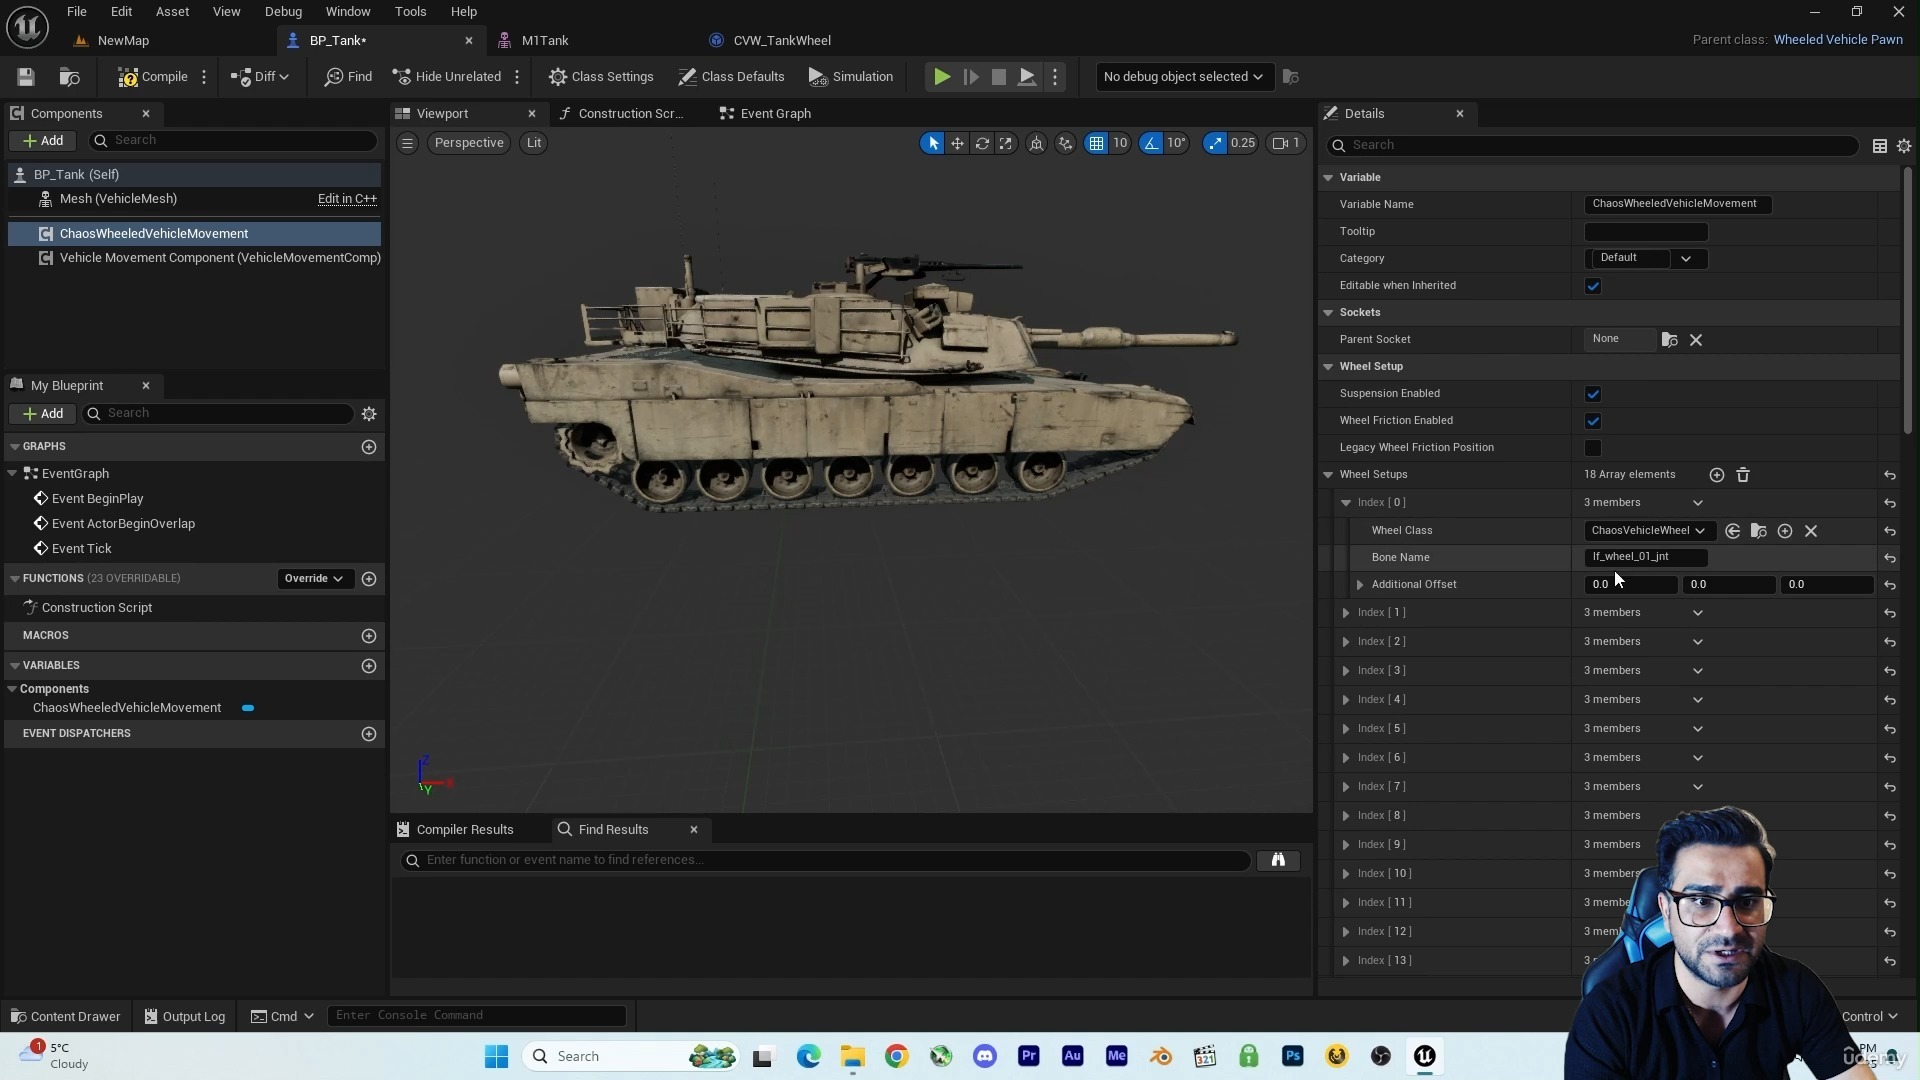This screenshot has height=1080, width=1920.
Task: Select the rotate transform tool in viewport
Action: (982, 143)
